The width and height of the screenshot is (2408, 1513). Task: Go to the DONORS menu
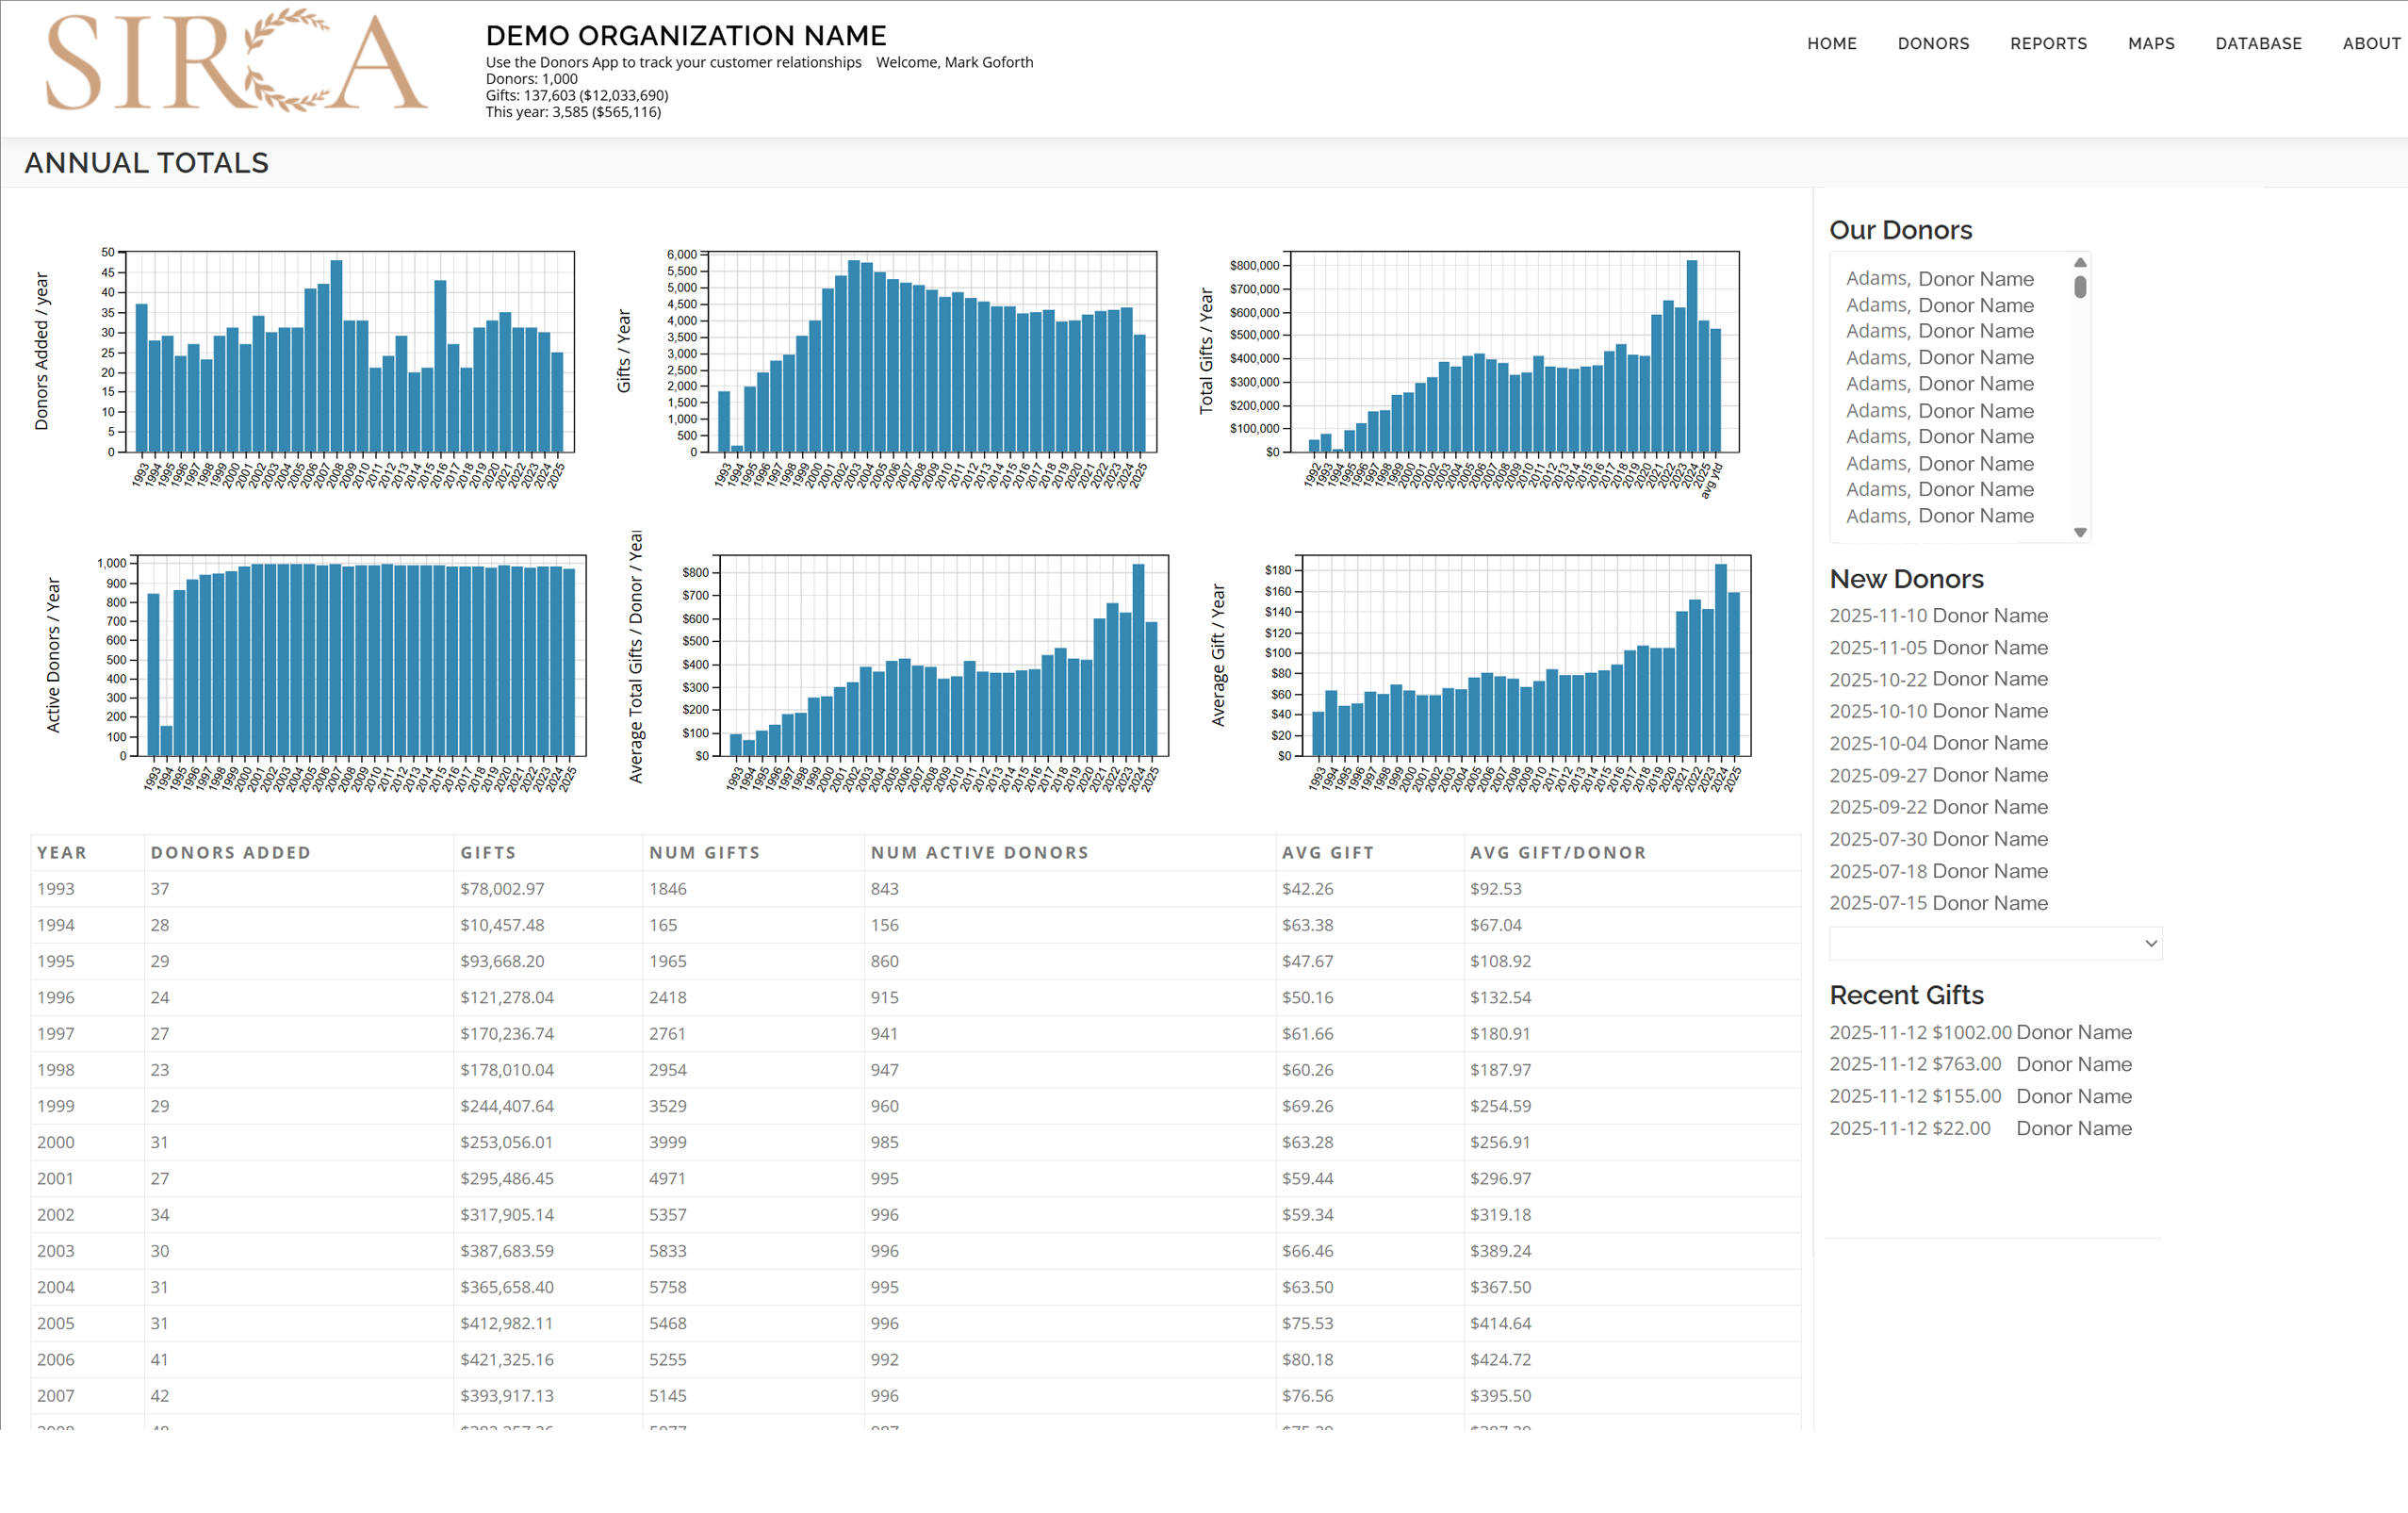1932,43
